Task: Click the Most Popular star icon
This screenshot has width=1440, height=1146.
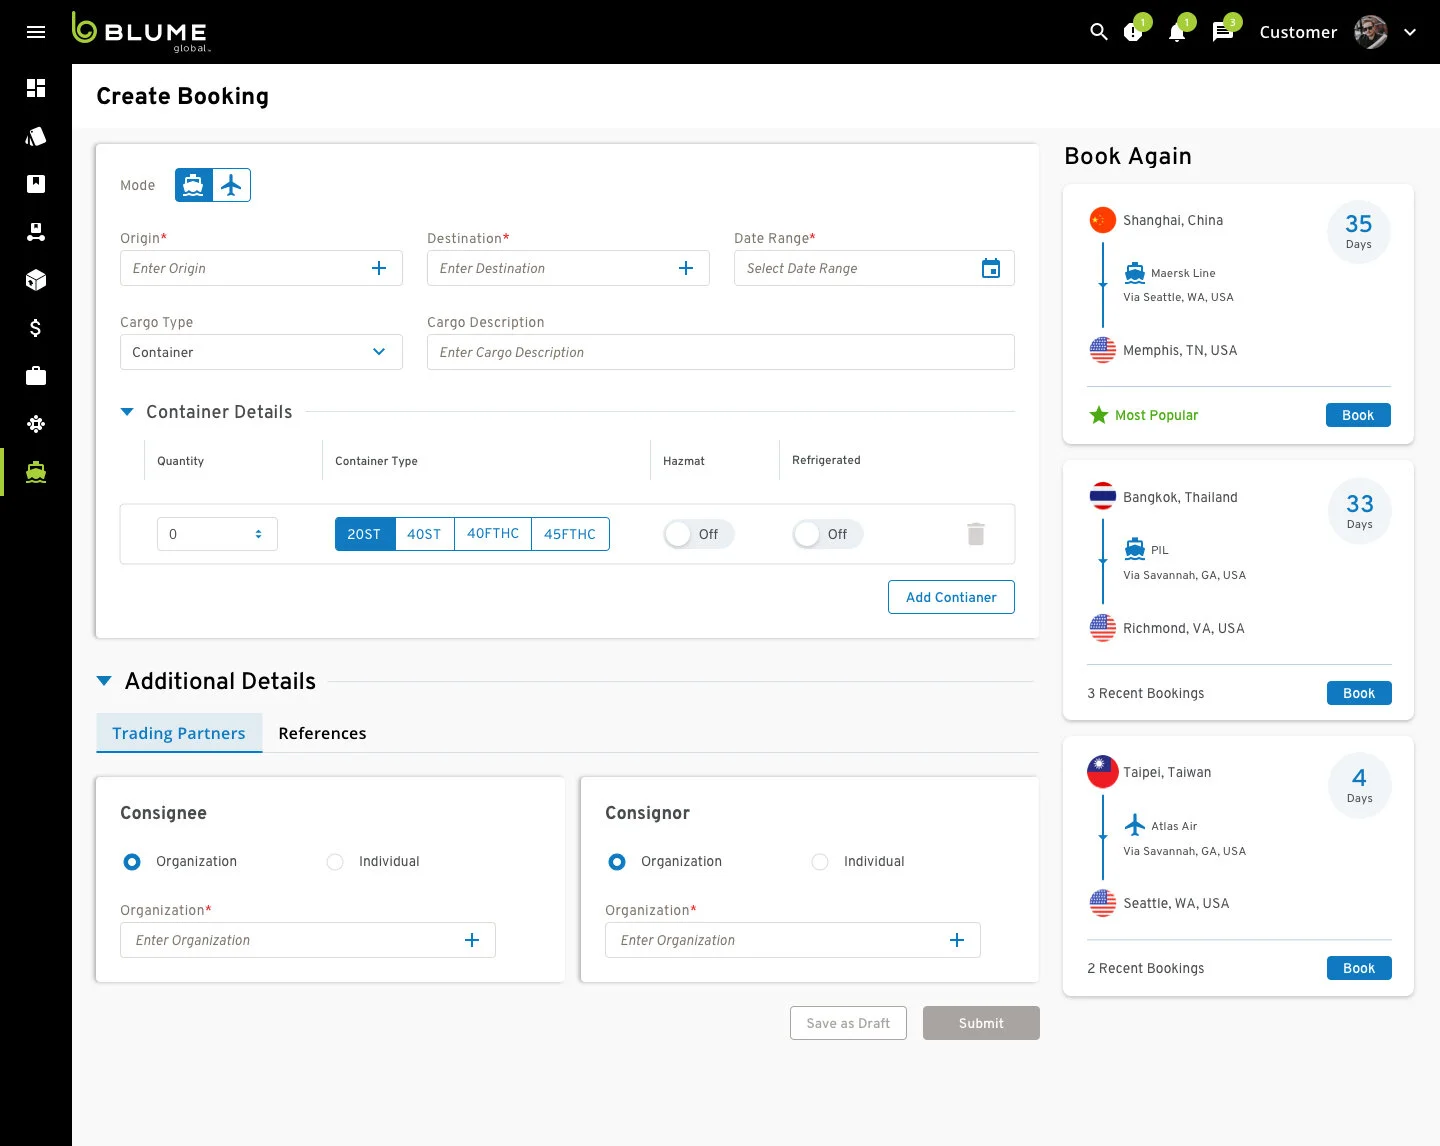Action: pos(1098,415)
